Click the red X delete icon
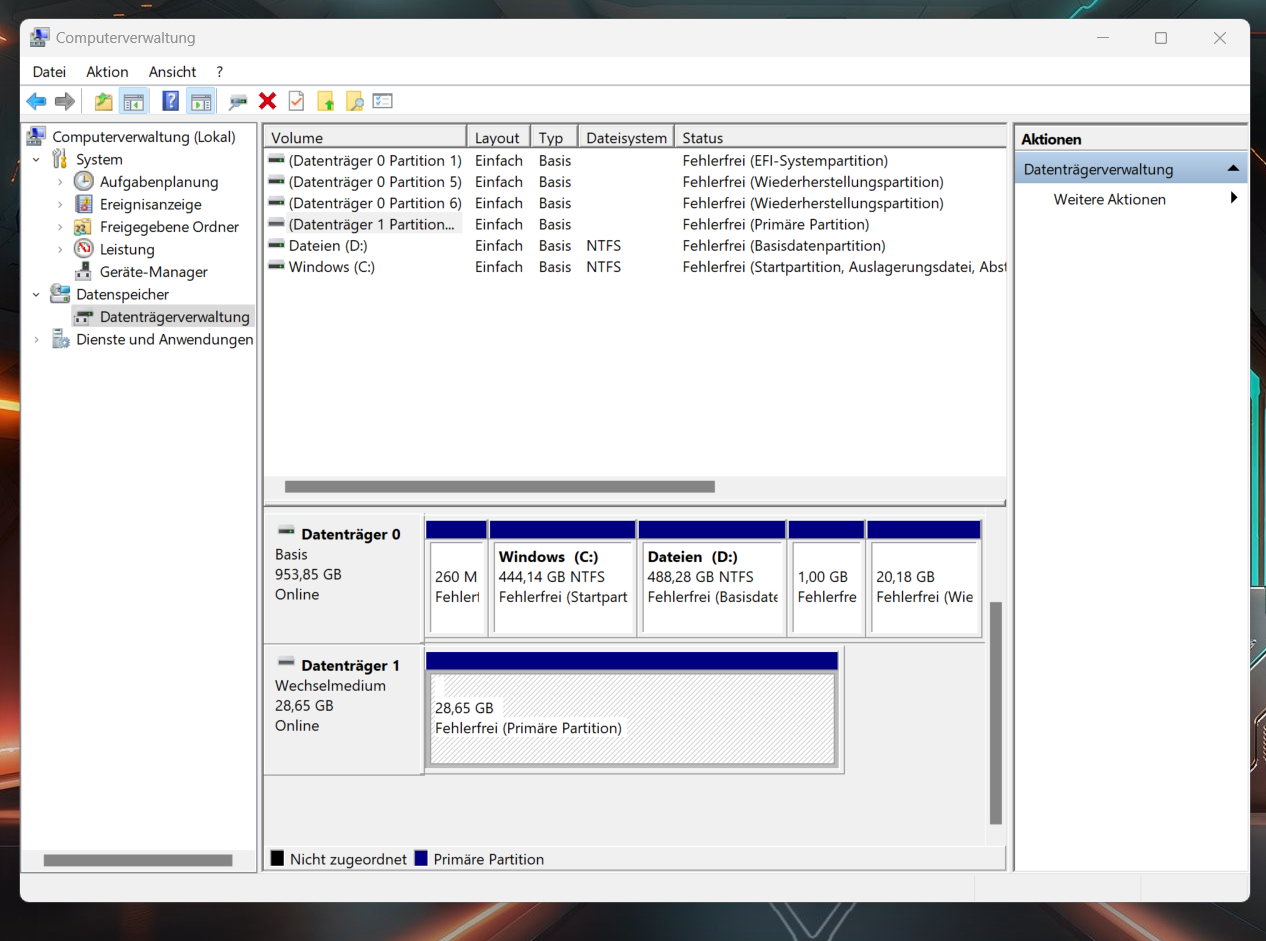Screen dimensions: 1266x941 click(x=268, y=100)
